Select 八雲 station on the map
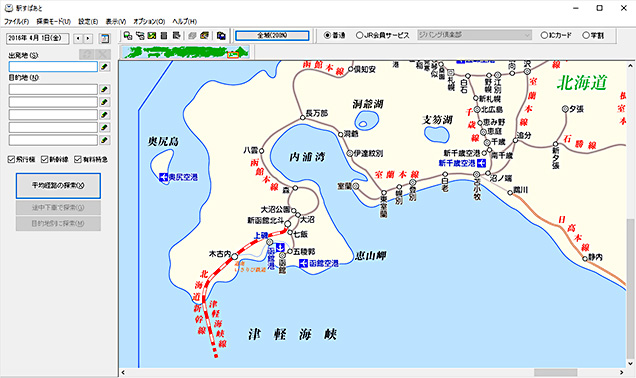 (x=262, y=151)
